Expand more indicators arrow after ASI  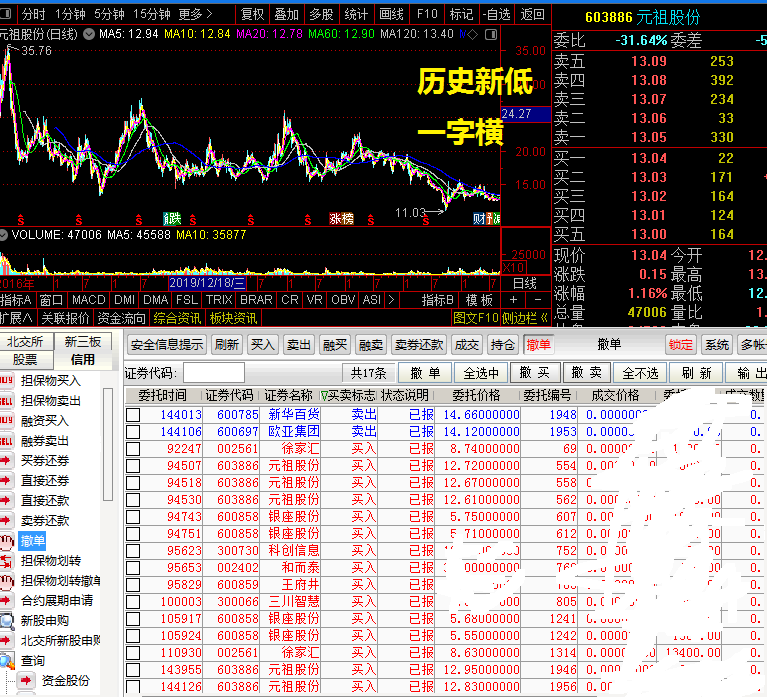click(x=391, y=299)
